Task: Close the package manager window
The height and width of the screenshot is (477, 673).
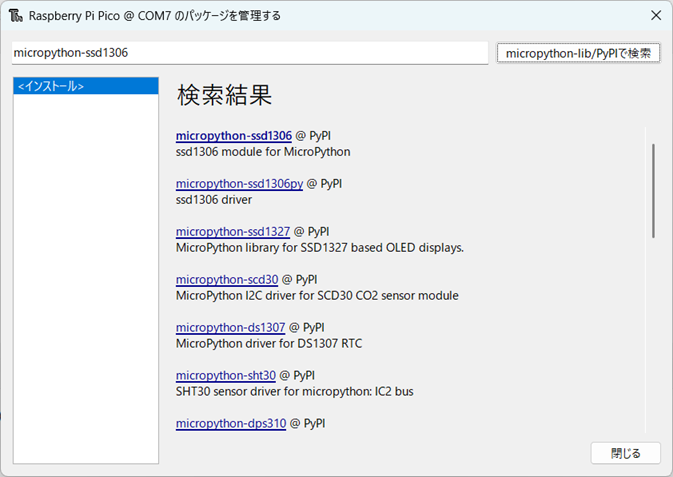Action: point(656,15)
